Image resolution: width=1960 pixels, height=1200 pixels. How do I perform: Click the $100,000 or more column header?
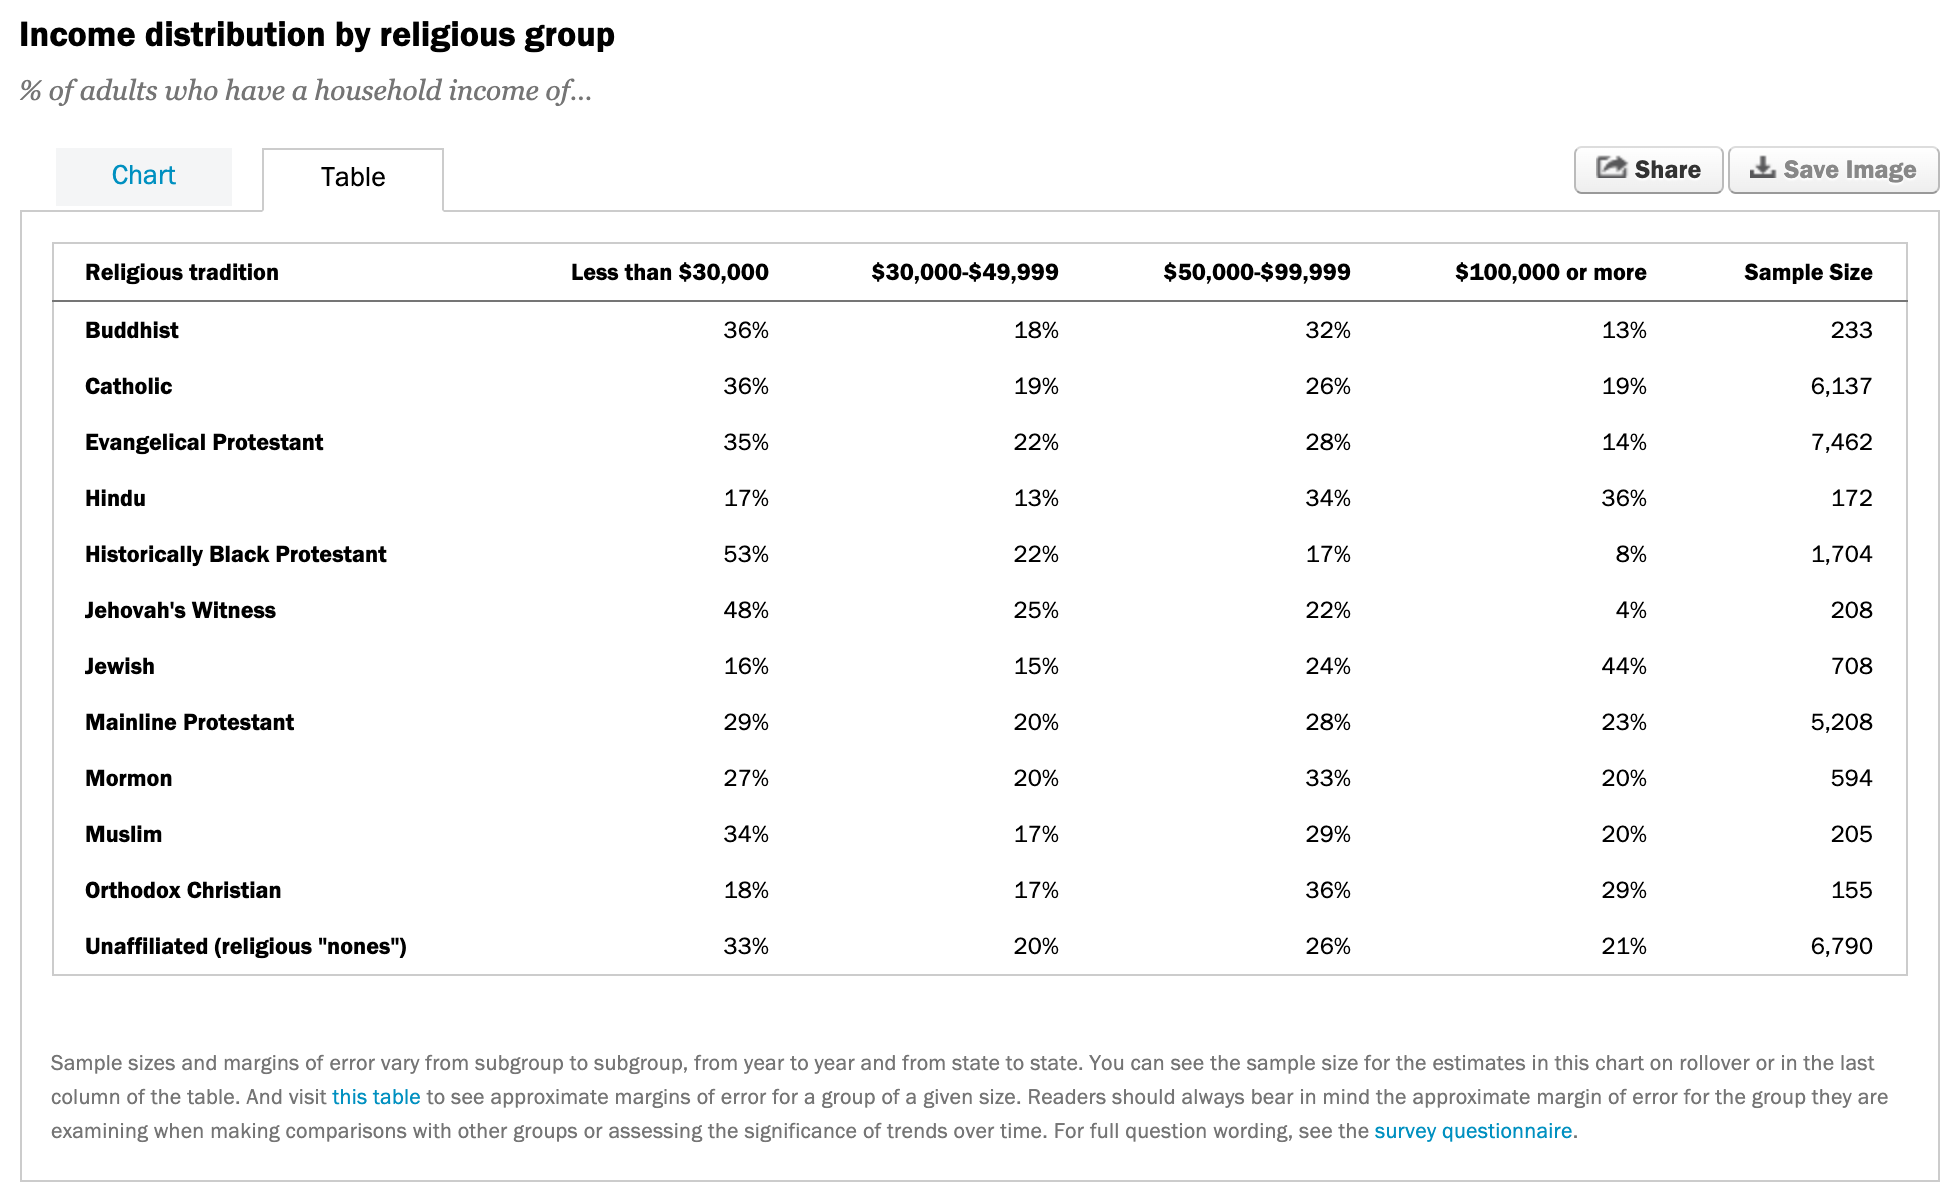(1550, 273)
